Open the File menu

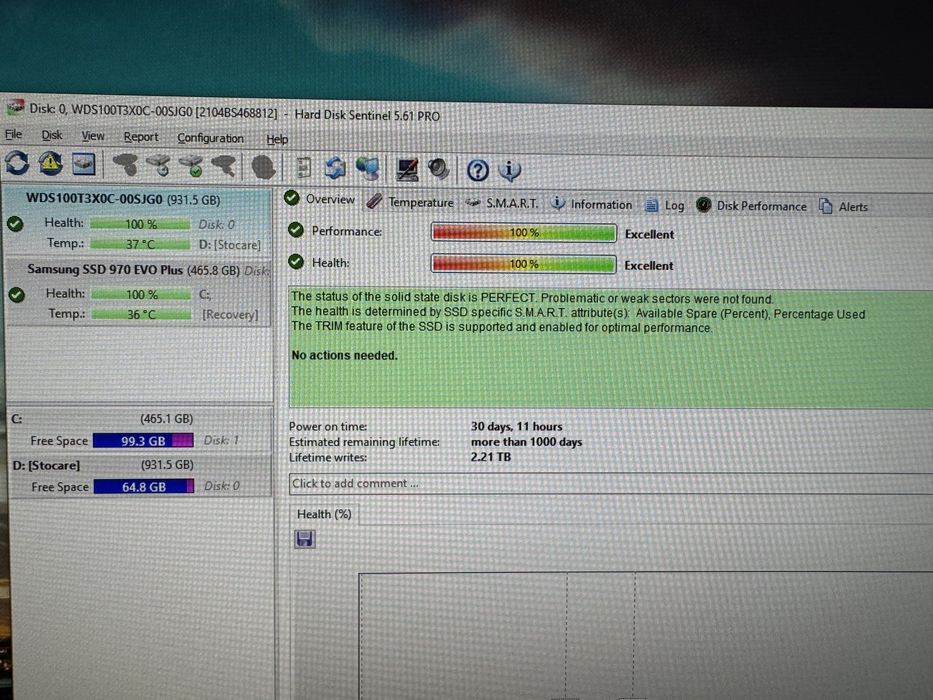click(x=14, y=134)
